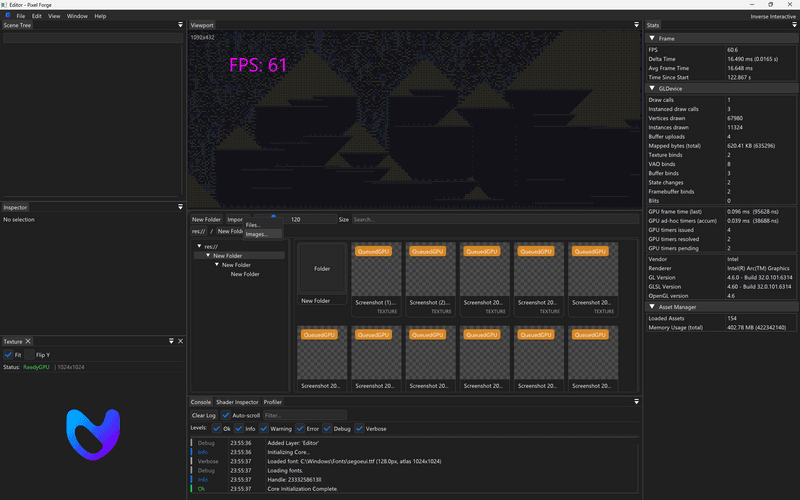Click the Clear Log button
Screen dimensions: 800x500
point(204,415)
